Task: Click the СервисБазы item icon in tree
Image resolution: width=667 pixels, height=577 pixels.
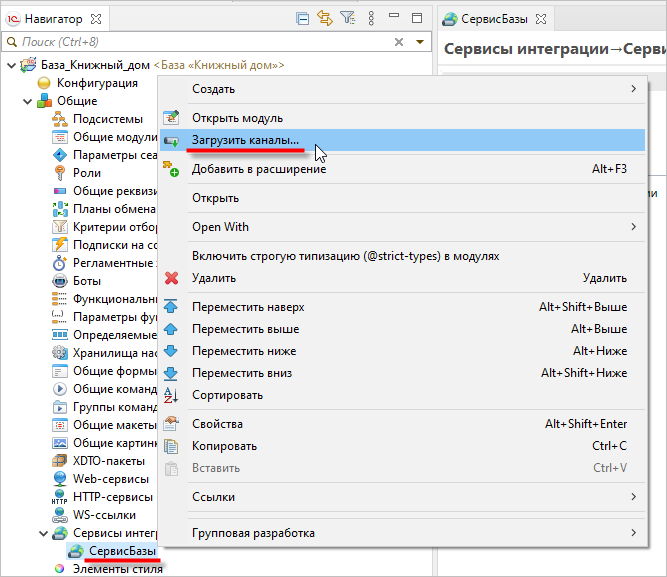Action: 75,551
